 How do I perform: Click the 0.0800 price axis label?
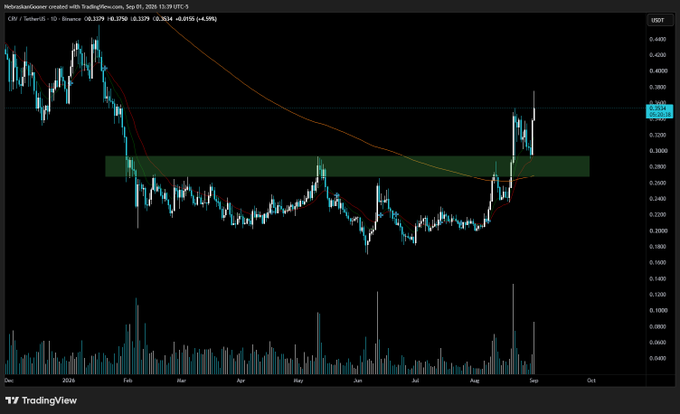click(657, 327)
